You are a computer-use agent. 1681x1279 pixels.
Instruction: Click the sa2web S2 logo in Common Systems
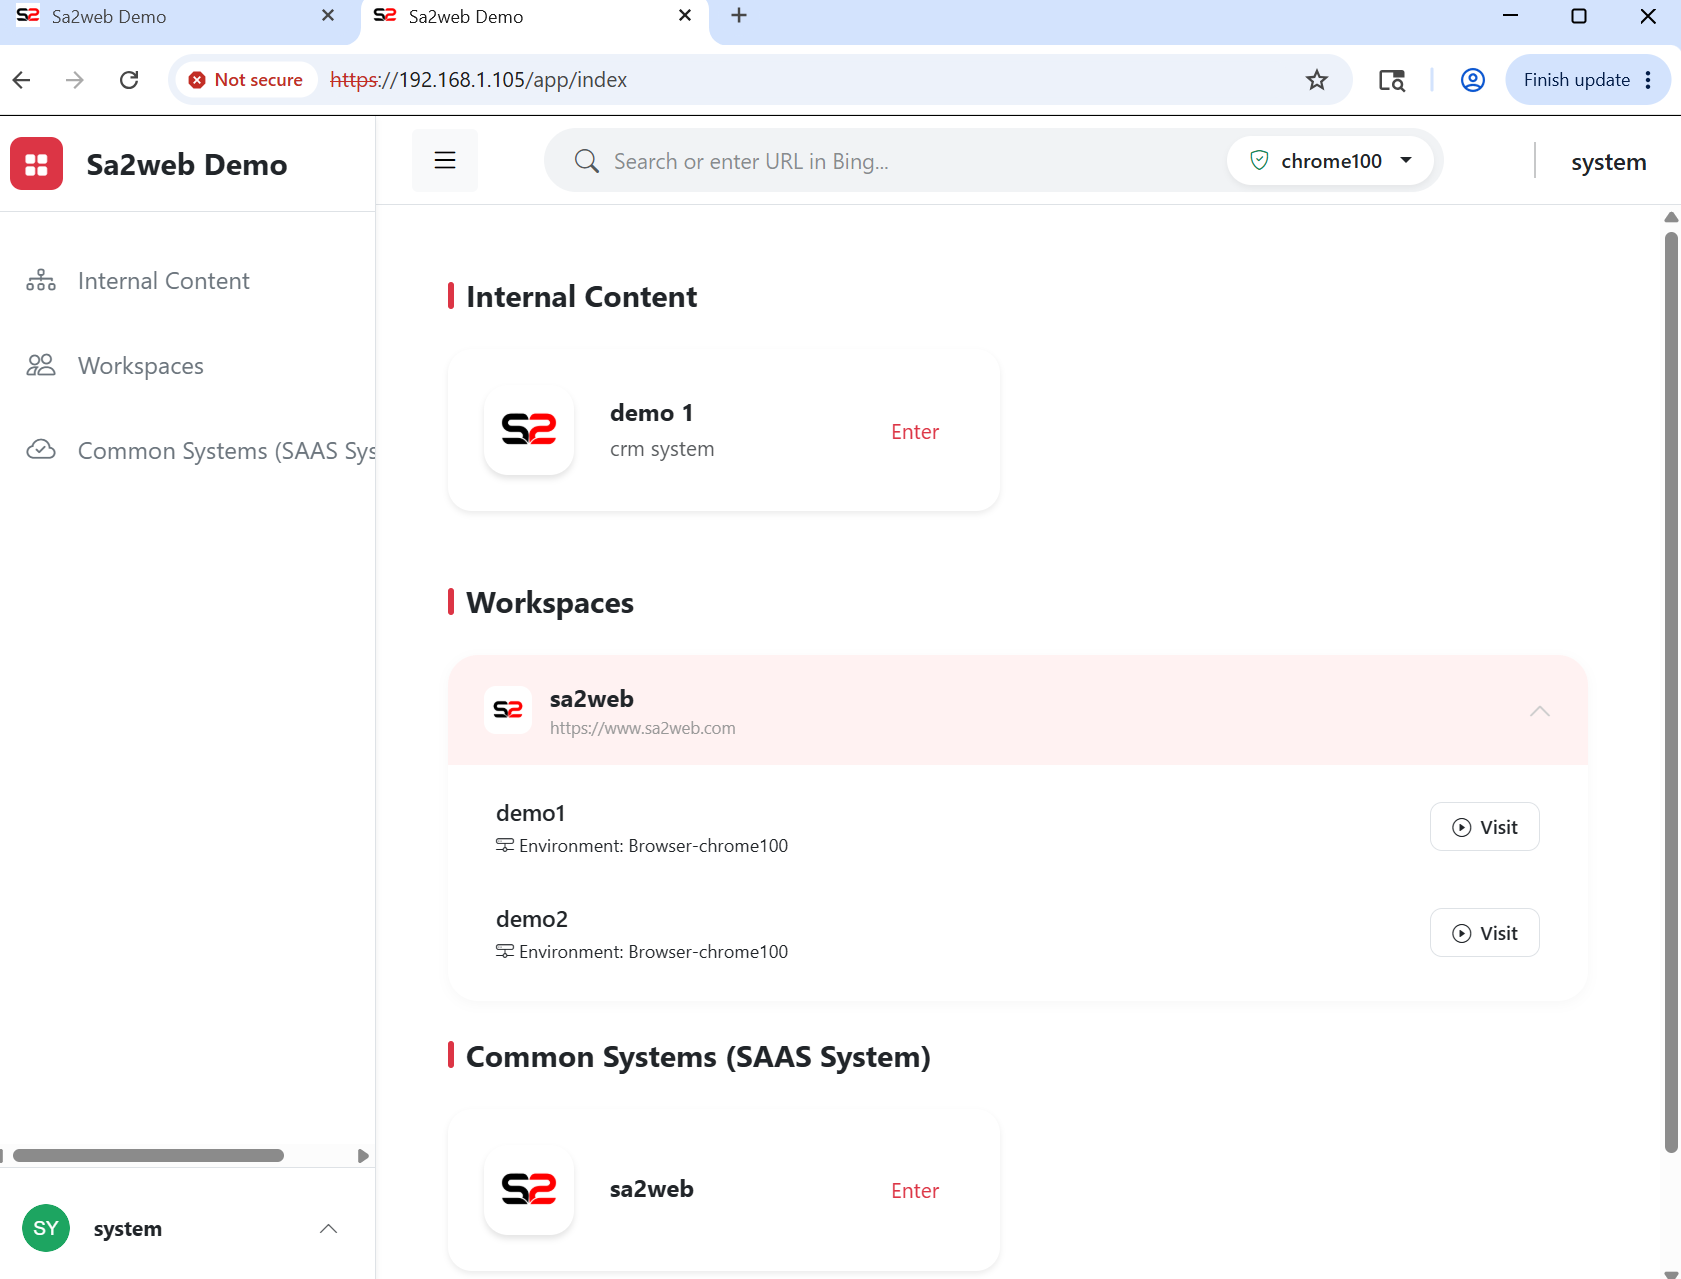pyautogui.click(x=529, y=1189)
